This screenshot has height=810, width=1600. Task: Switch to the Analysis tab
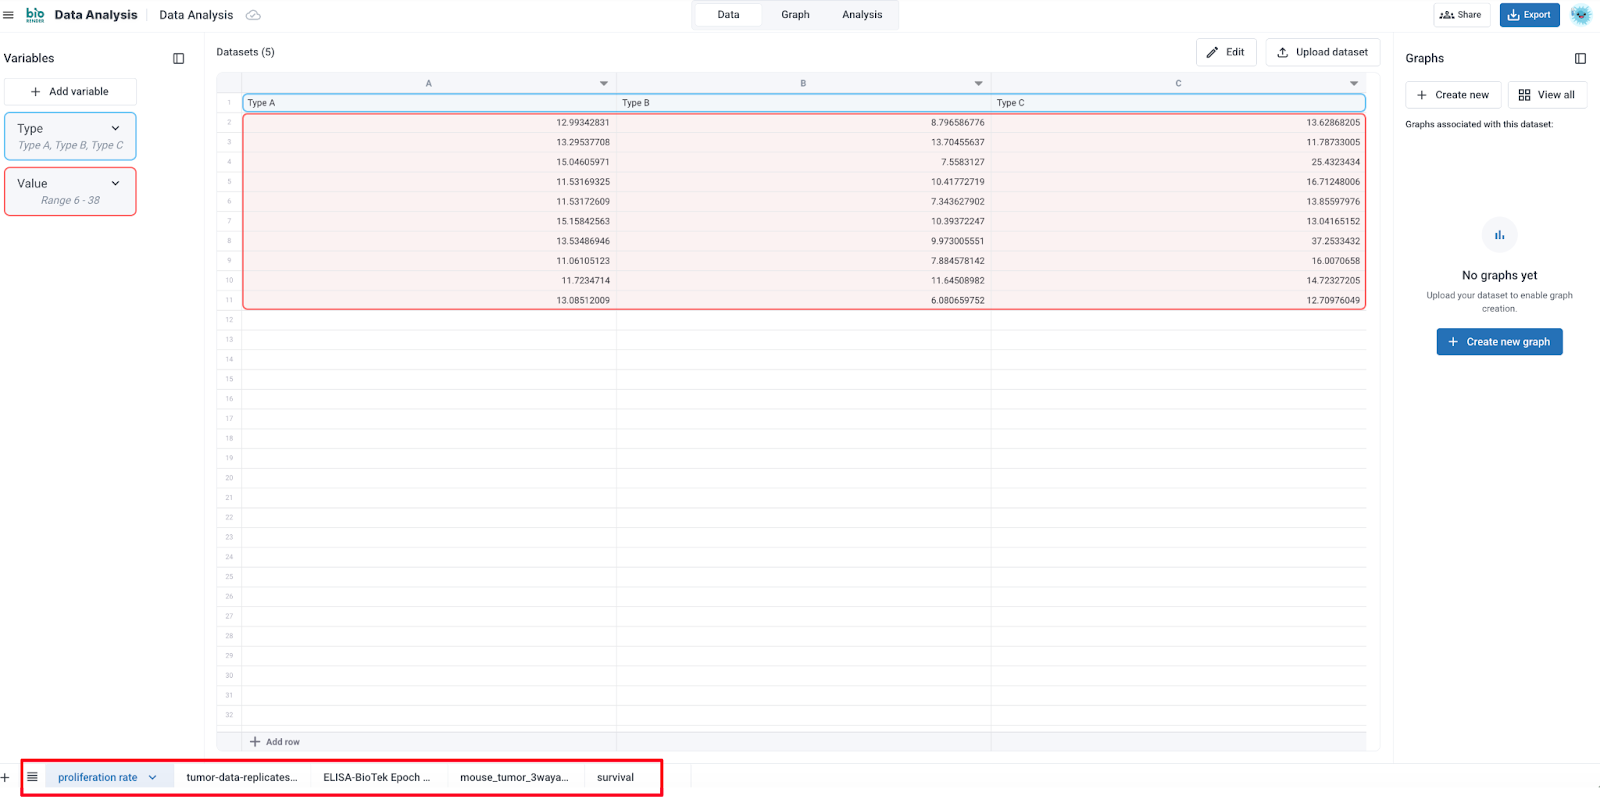click(861, 15)
